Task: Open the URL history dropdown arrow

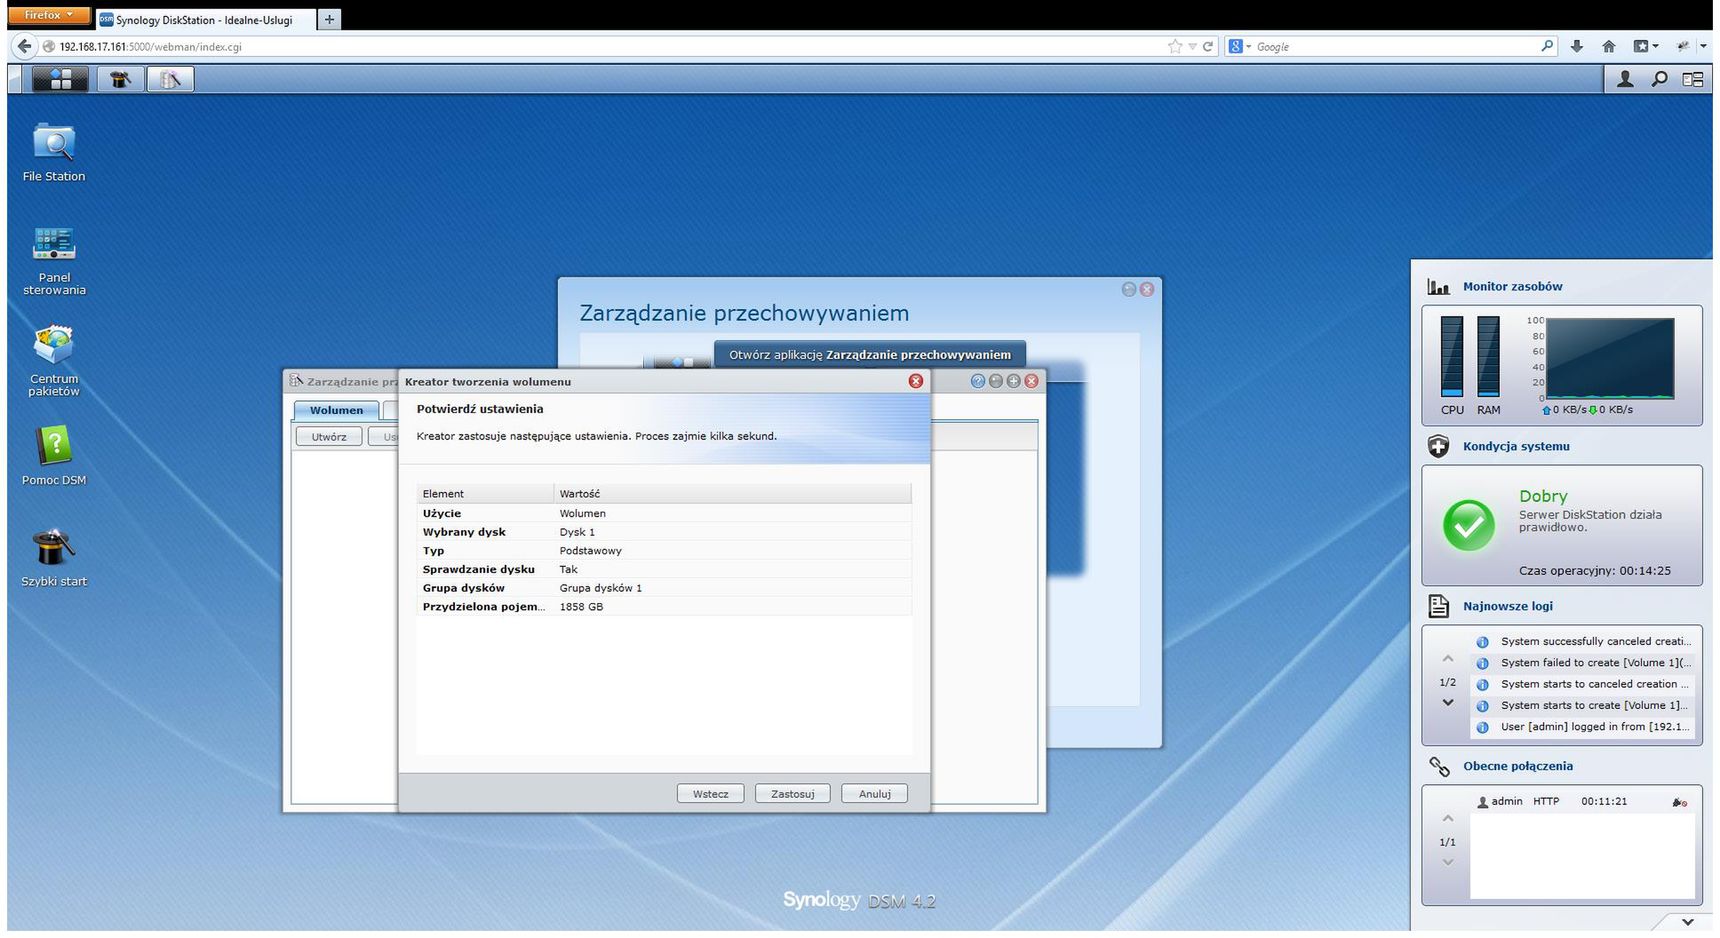Action: click(x=1192, y=46)
